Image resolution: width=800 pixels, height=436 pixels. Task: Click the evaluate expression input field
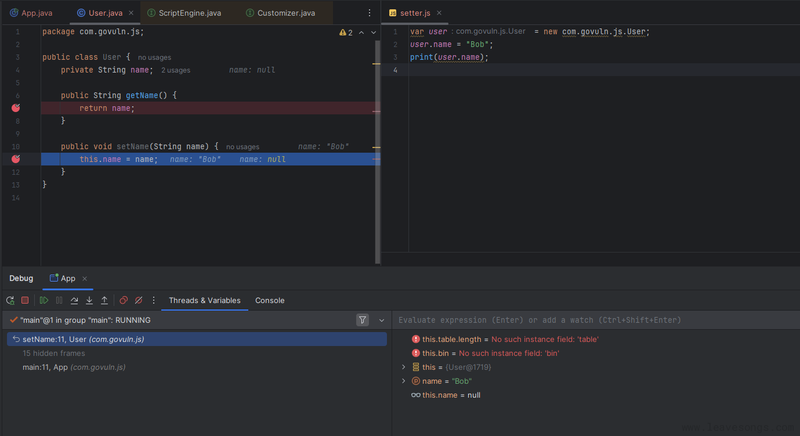tap(590, 320)
